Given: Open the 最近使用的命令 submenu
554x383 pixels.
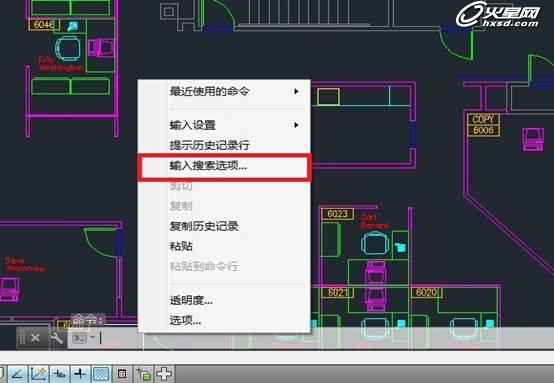Looking at the screenshot, I should (224, 92).
